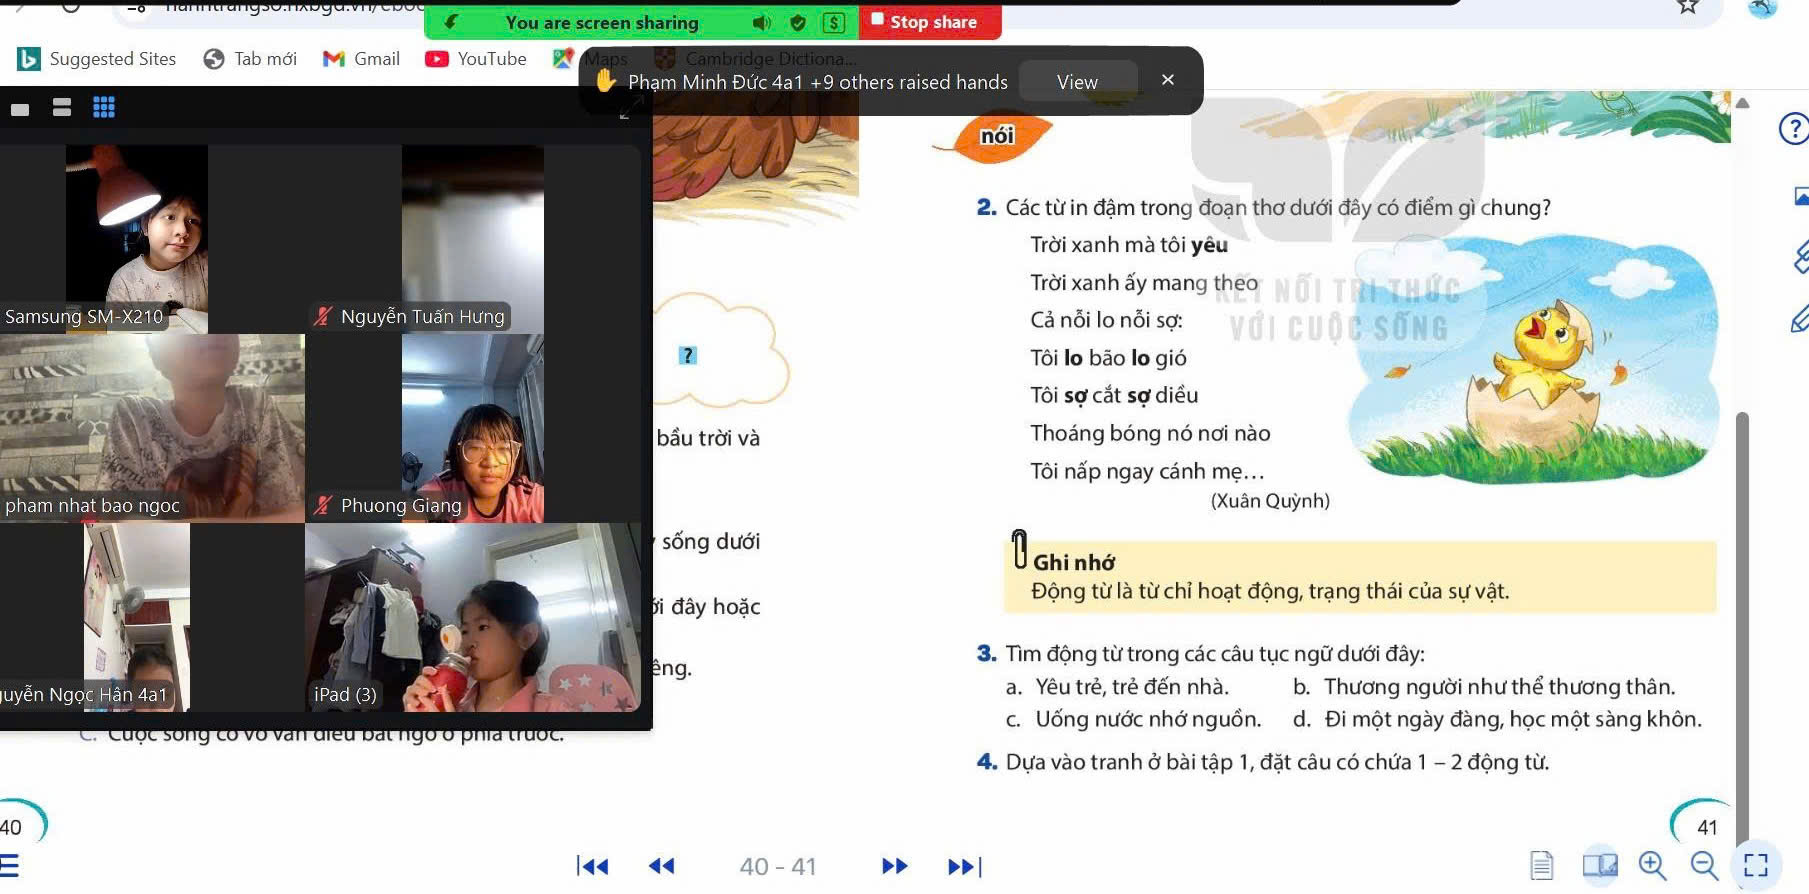Toggle the two-page book view

(1599, 865)
